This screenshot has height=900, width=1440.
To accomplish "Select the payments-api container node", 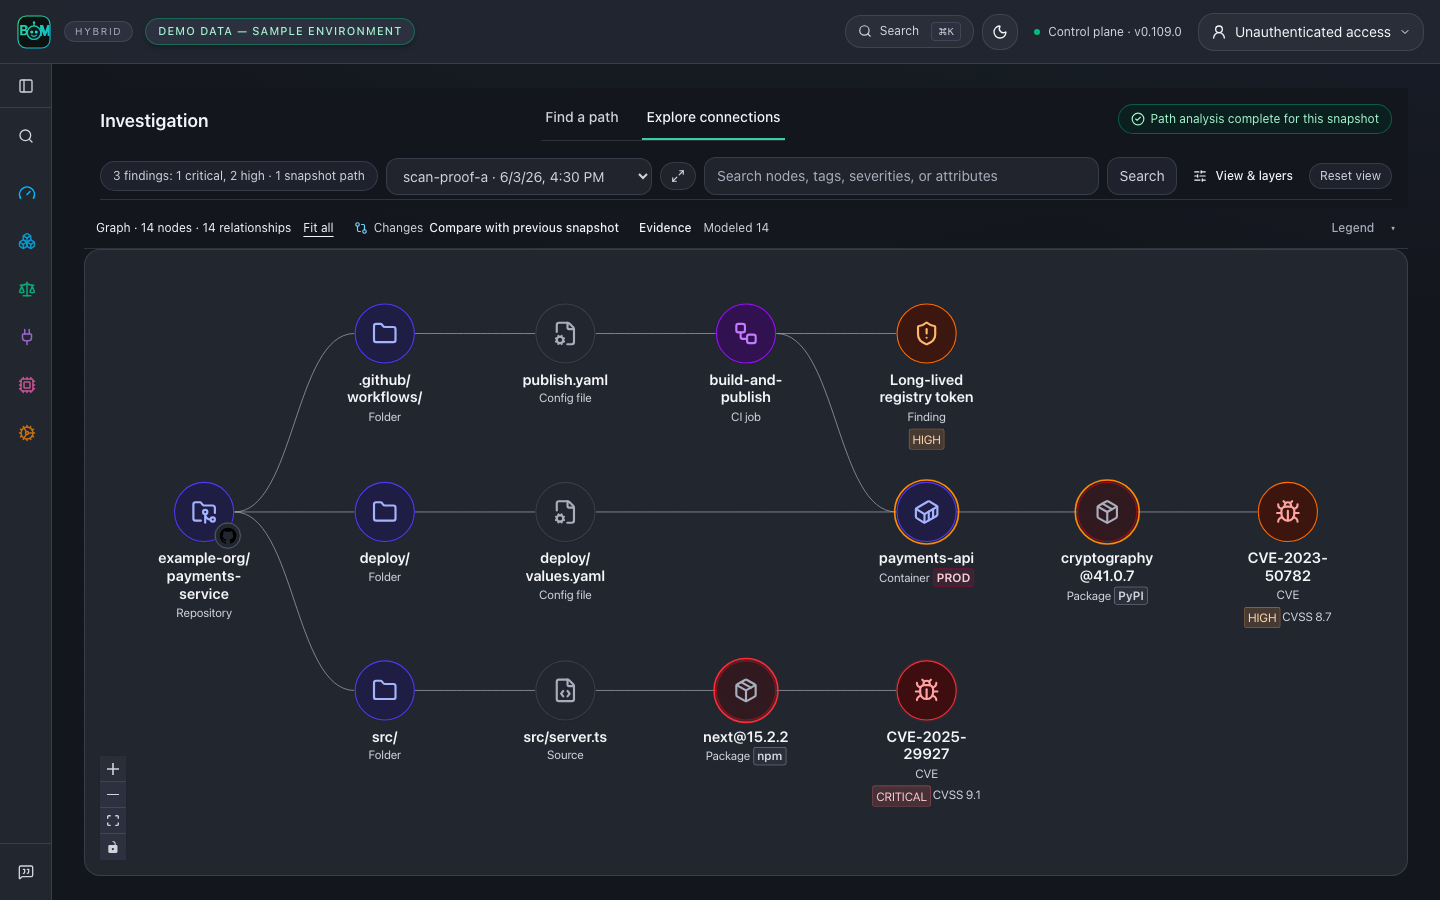I will tap(926, 512).
